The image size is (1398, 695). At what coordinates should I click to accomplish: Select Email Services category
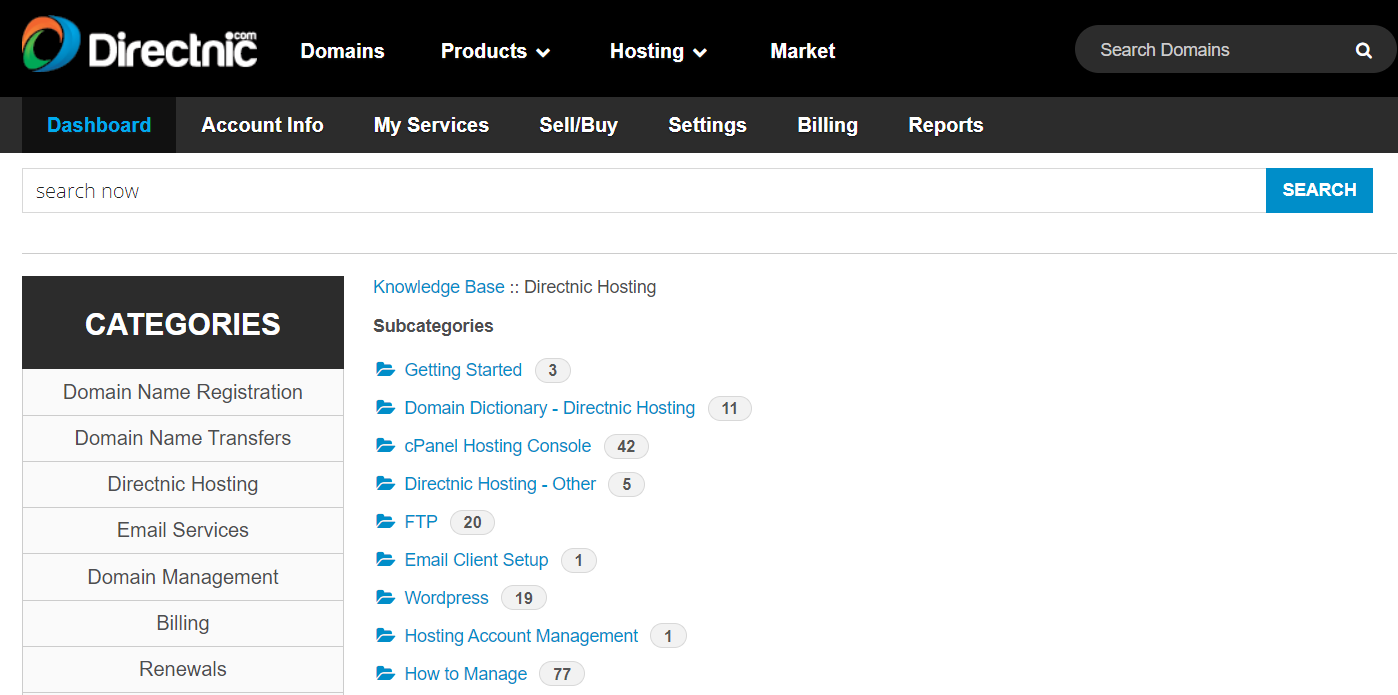pos(183,531)
